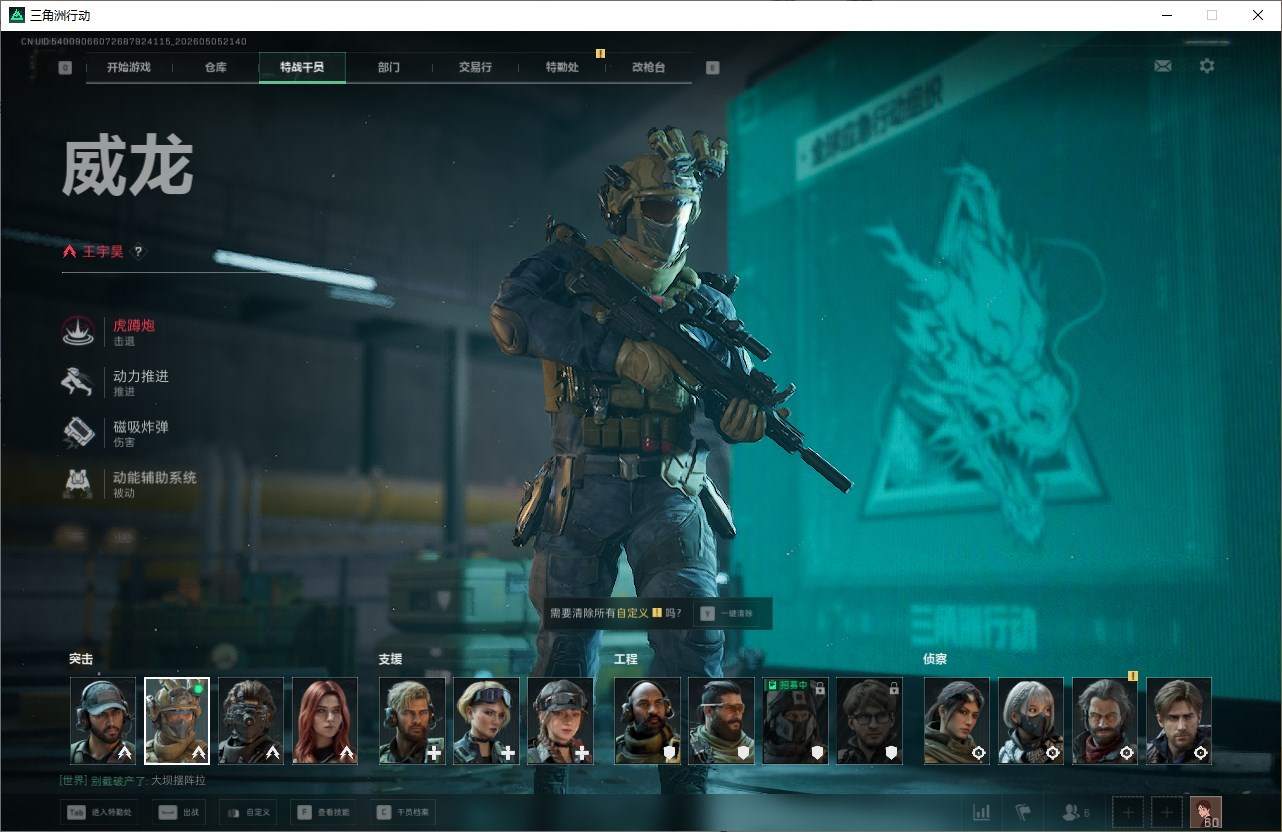Click the 自定义 button
1282x832 pixels.
[x=247, y=813]
